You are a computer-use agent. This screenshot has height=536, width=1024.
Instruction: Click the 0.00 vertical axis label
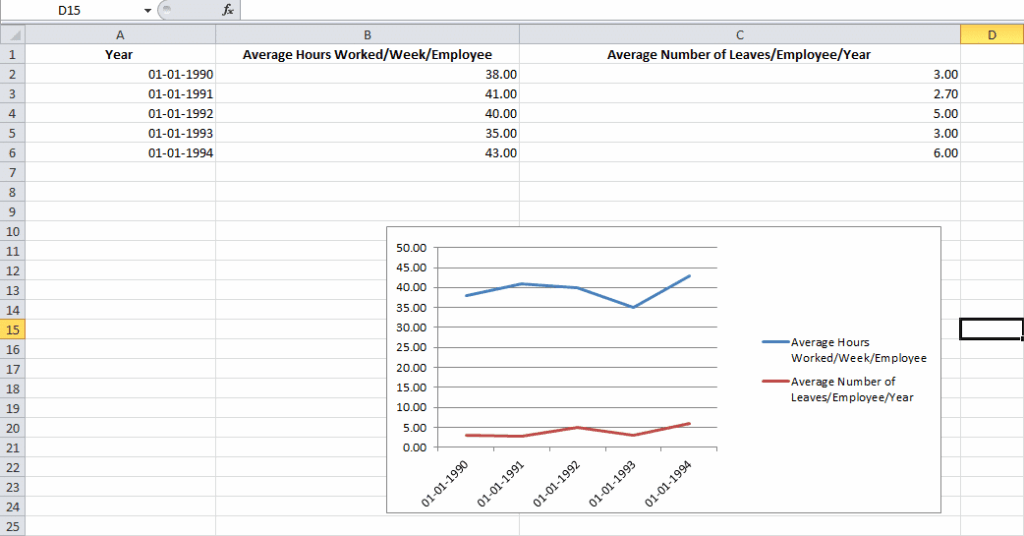[x=415, y=447]
